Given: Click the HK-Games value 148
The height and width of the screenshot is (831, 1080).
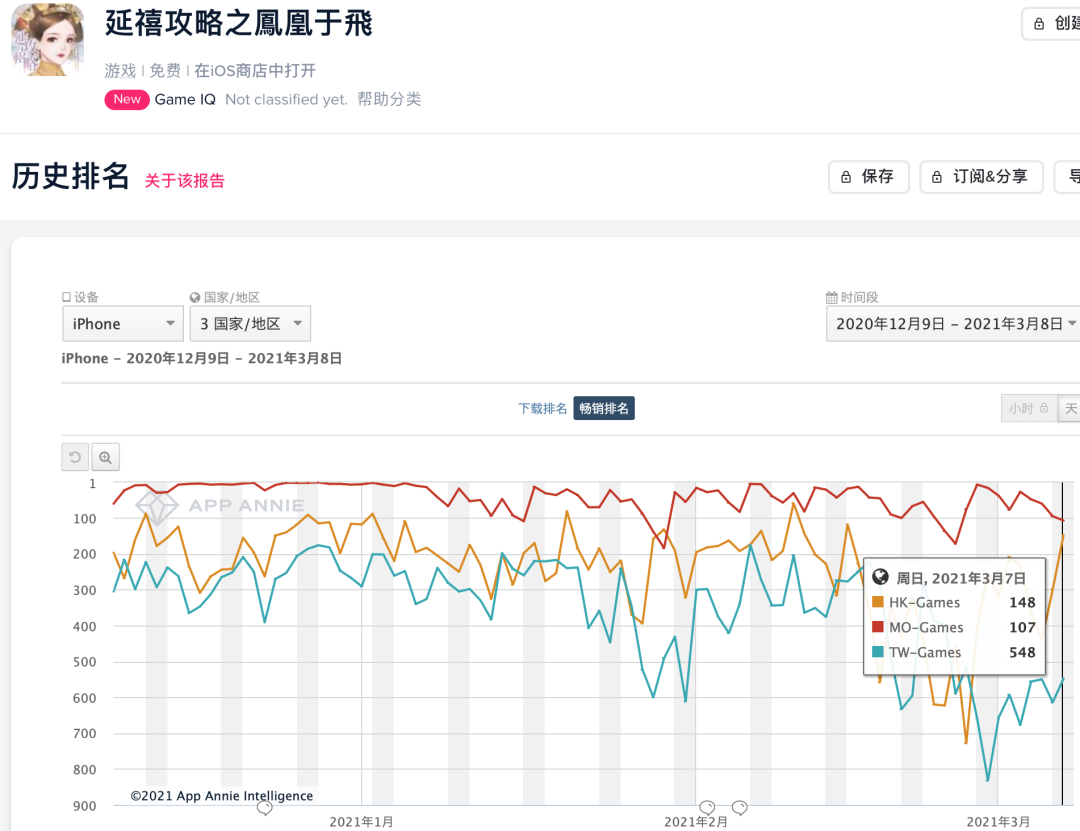Looking at the screenshot, I should click(1022, 602).
